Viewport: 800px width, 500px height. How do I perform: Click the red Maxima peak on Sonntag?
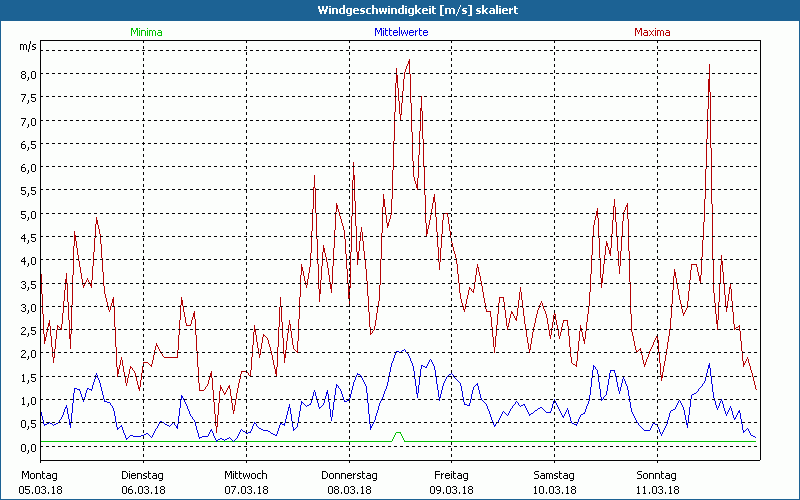click(x=709, y=66)
